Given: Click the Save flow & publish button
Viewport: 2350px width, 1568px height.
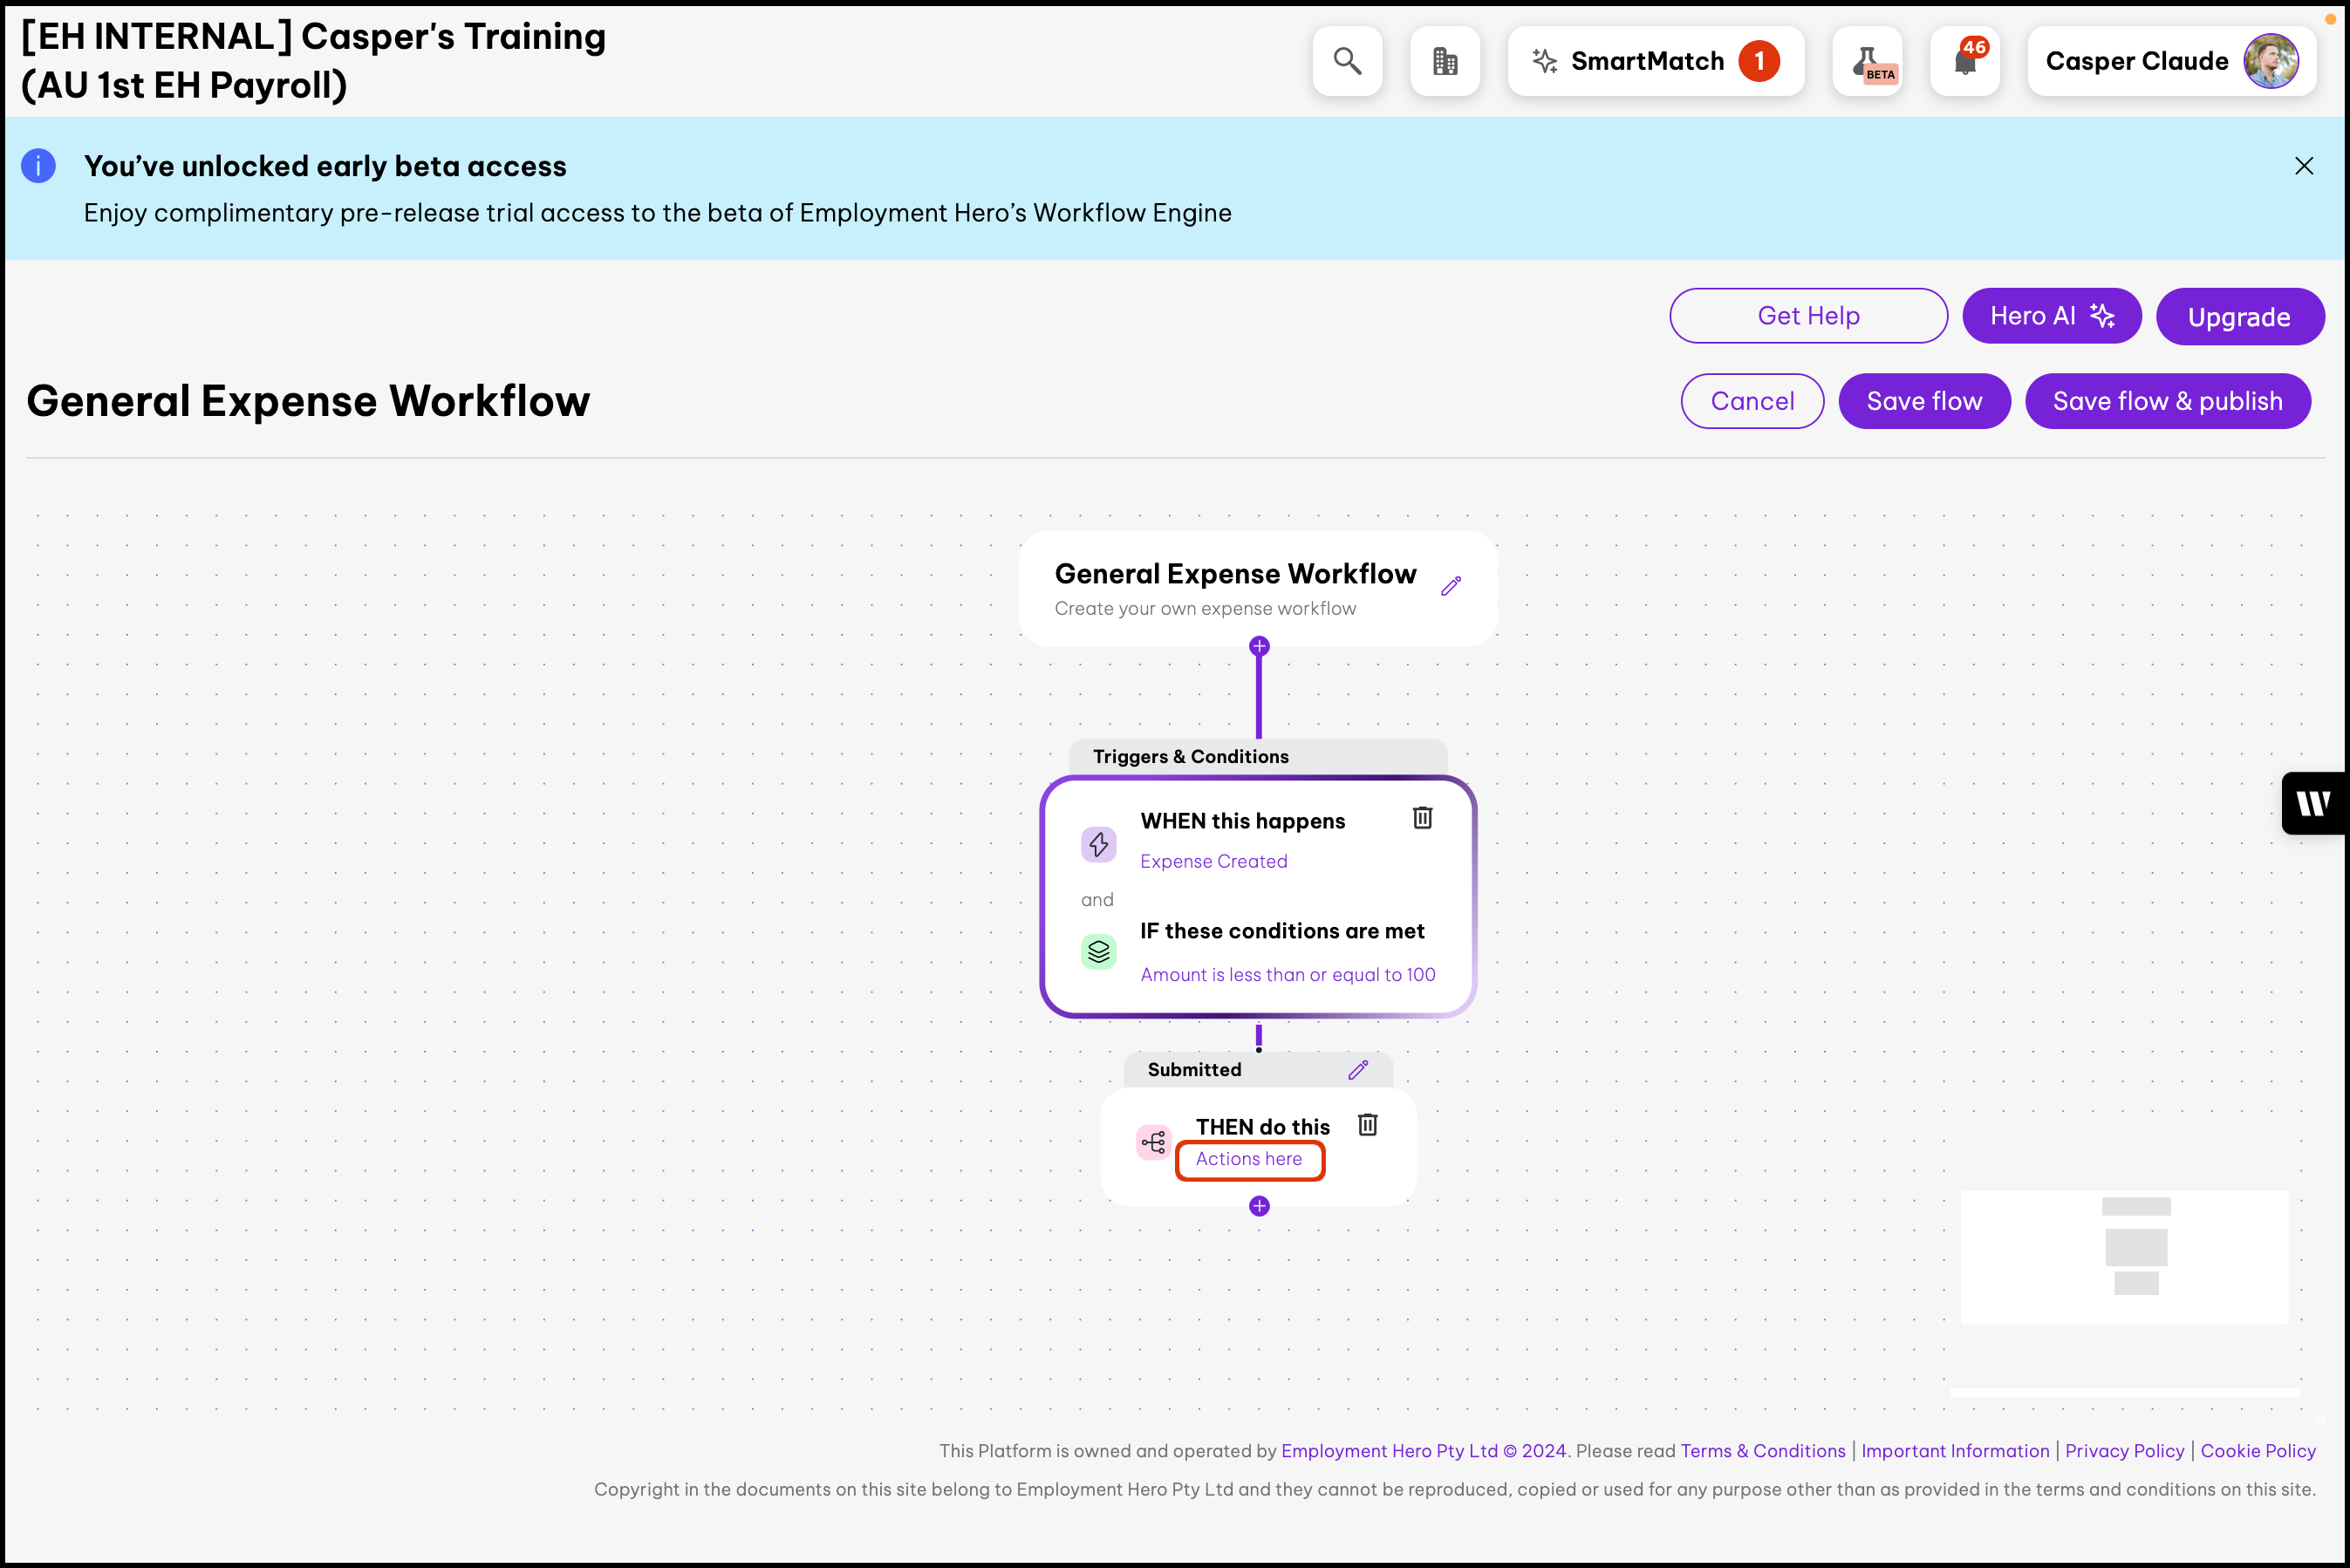Looking at the screenshot, I should [2167, 401].
